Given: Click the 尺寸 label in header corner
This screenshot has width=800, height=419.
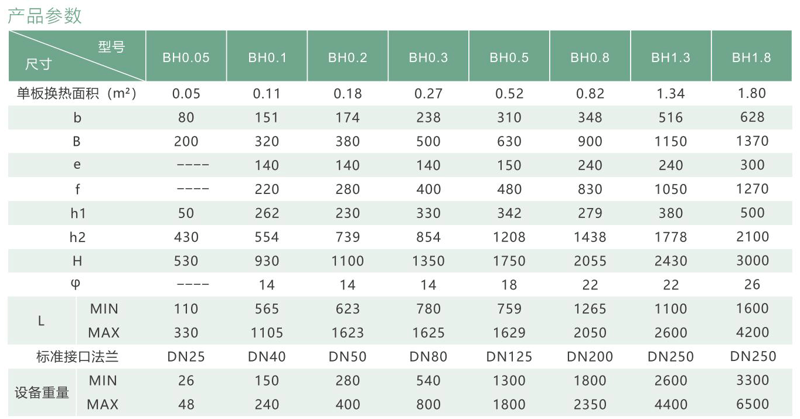Looking at the screenshot, I should click(x=38, y=64).
